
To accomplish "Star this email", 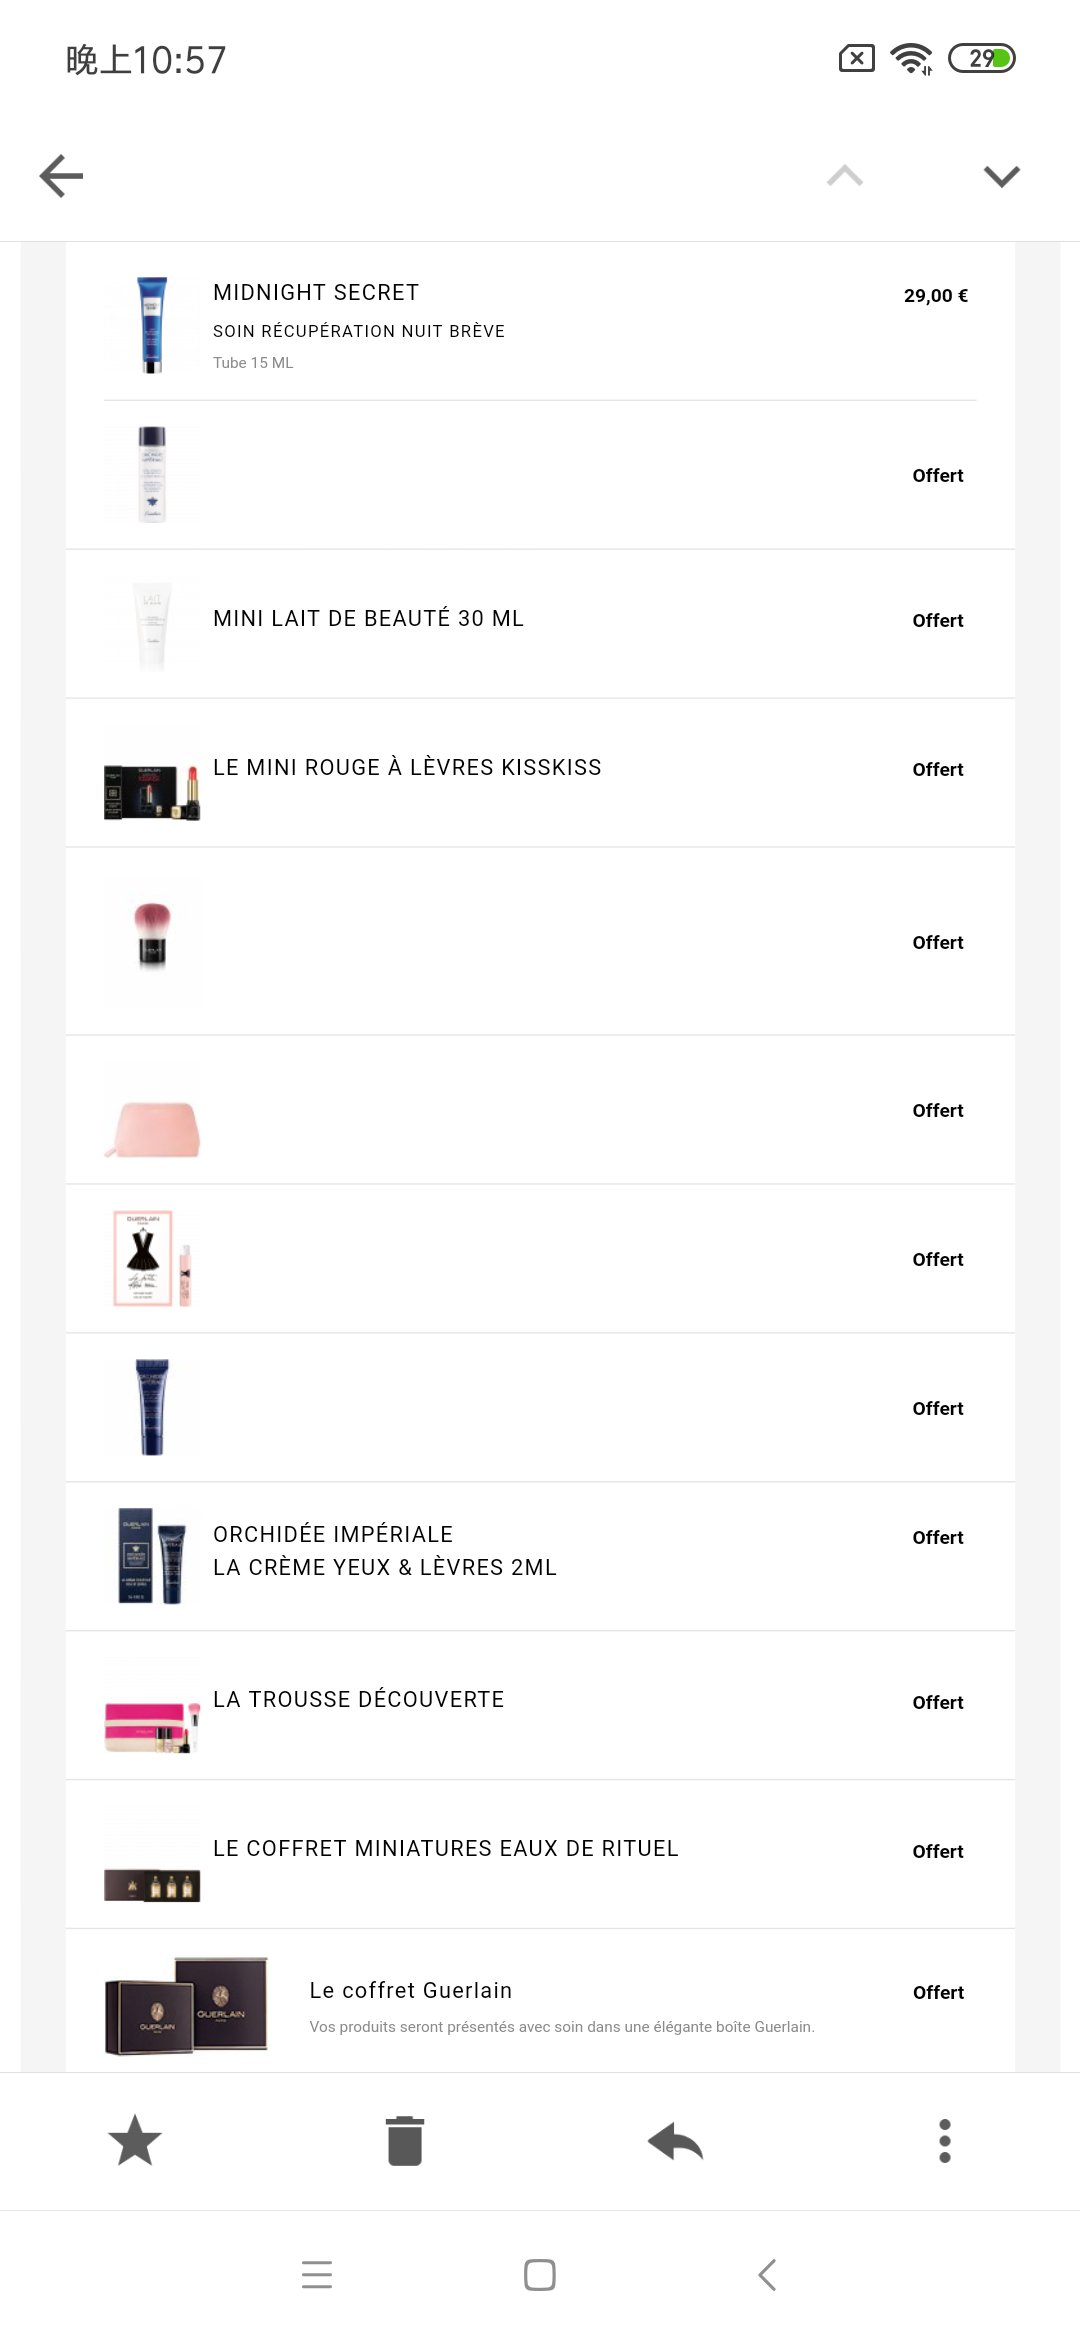I will tap(135, 2141).
